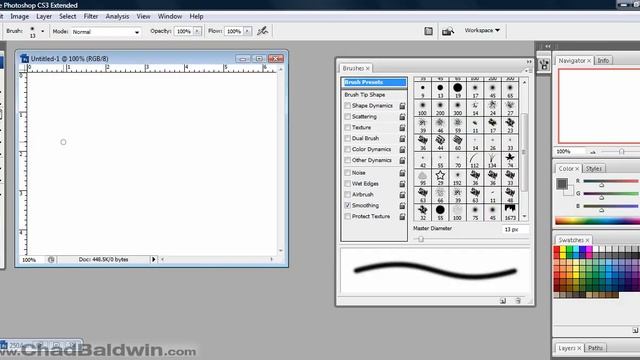This screenshot has height=360, width=640.
Task: Open the Brushes panel flyout menu
Action: [x=527, y=71]
